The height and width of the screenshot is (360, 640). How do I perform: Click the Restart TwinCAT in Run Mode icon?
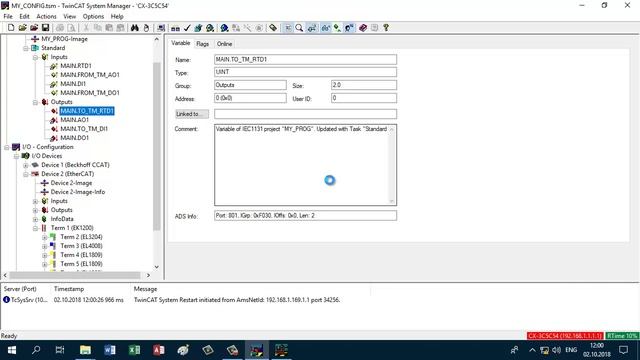click(210, 28)
